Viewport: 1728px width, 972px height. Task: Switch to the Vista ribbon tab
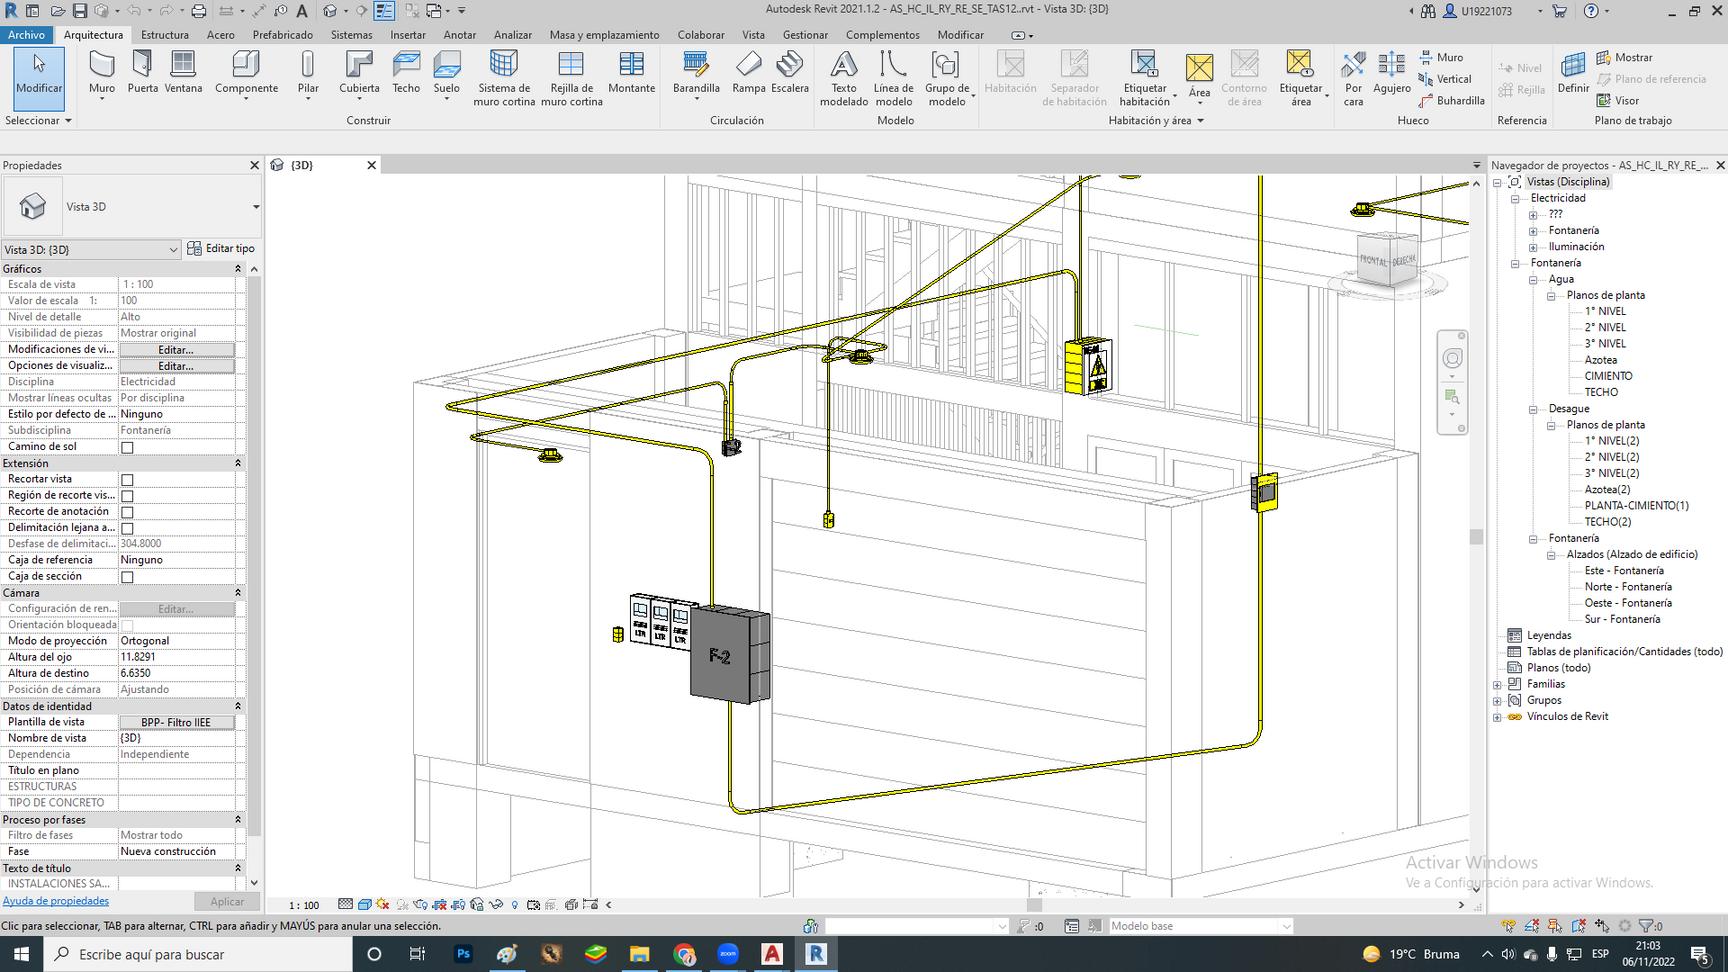point(753,34)
